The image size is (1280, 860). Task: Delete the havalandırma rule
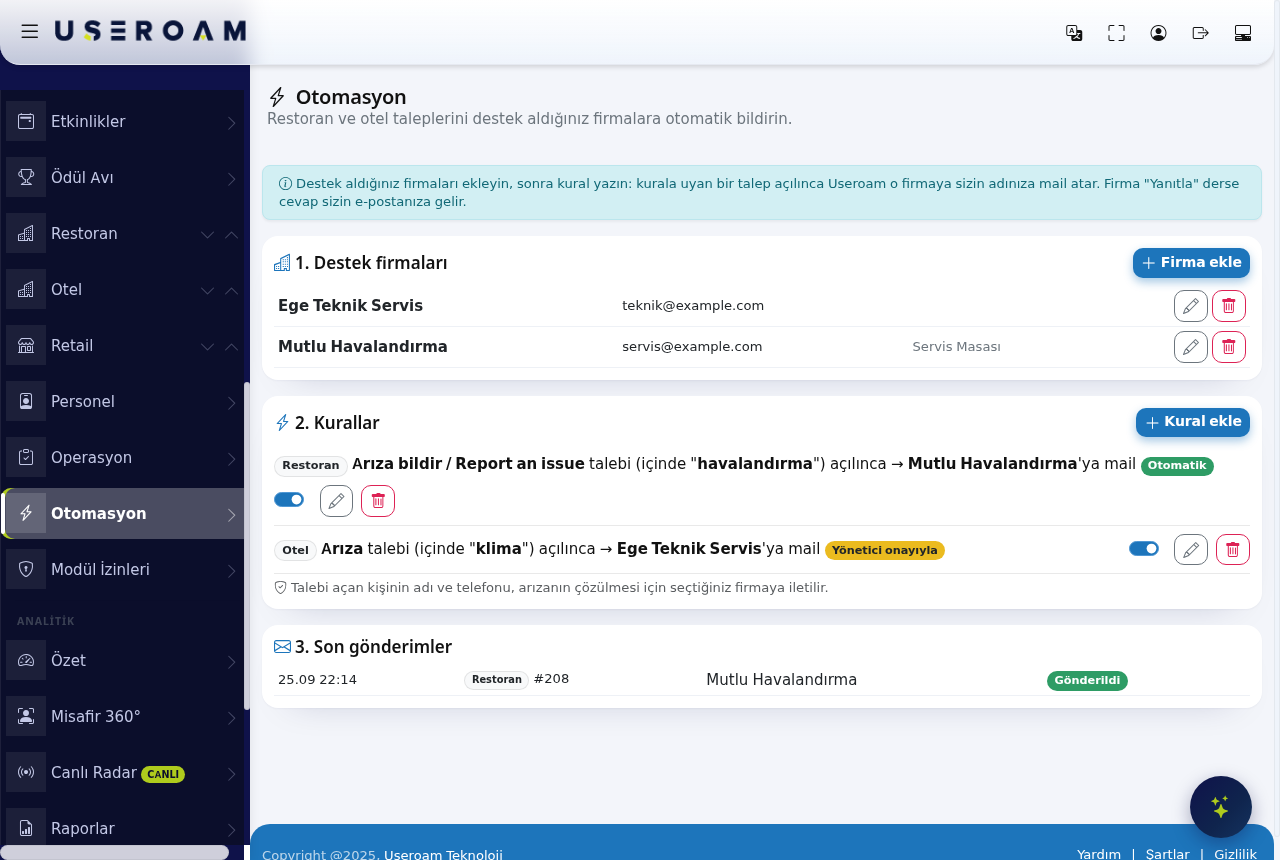(x=378, y=501)
